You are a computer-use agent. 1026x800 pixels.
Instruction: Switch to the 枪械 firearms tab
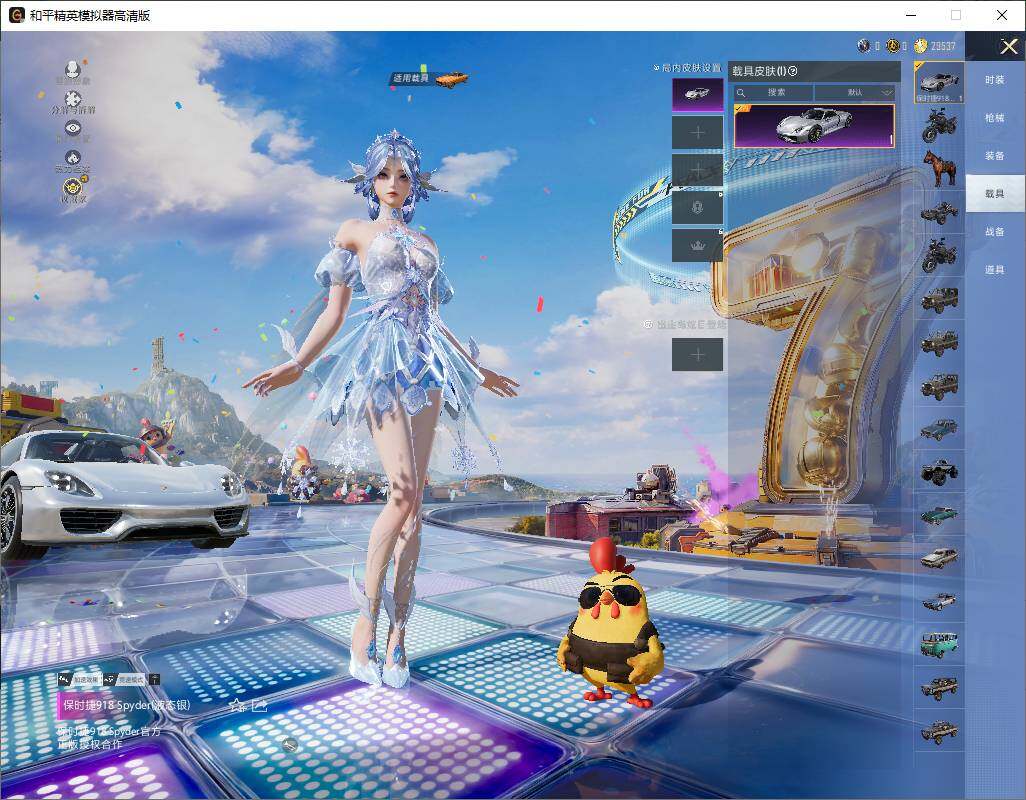point(995,118)
